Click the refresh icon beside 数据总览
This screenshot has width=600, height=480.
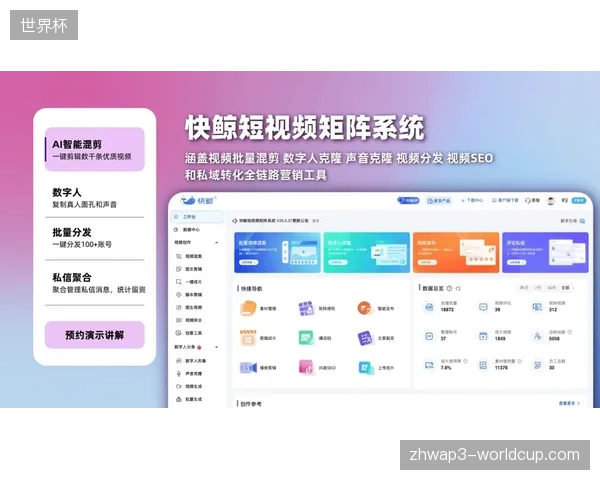tap(458, 288)
